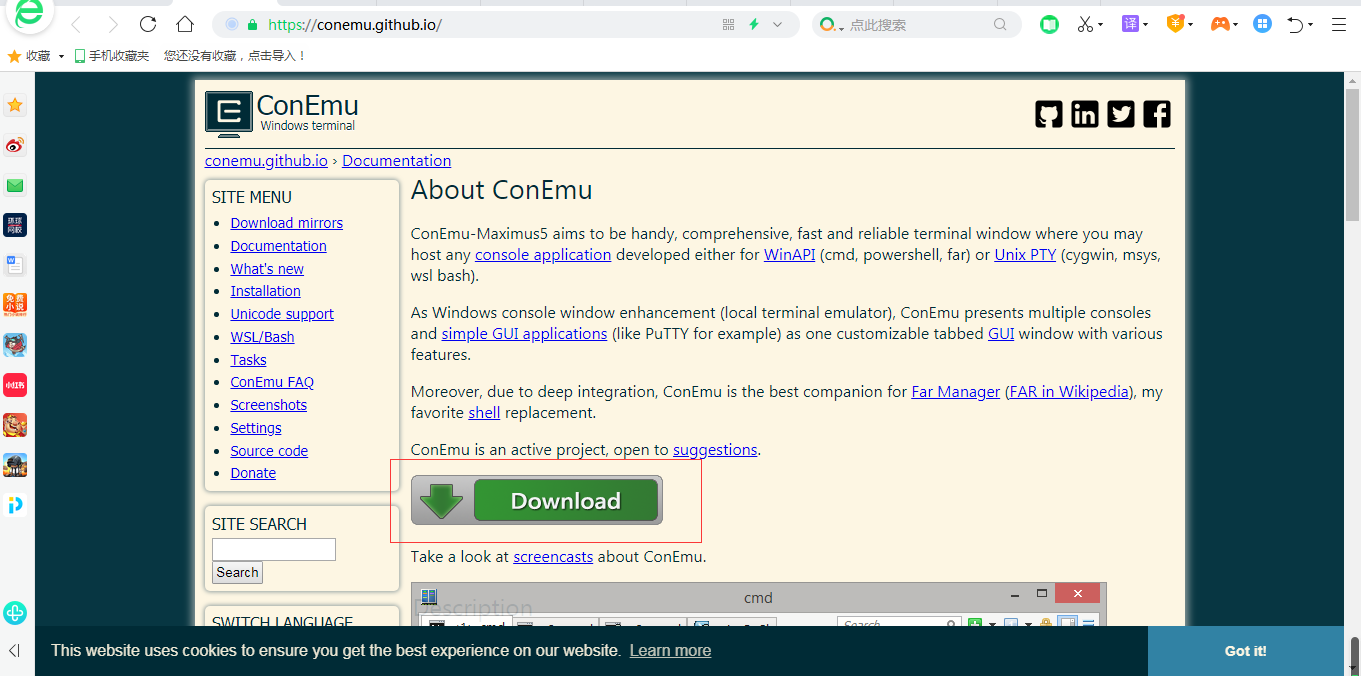The height and width of the screenshot is (676, 1361).
Task: Click the orange shield wallet icon
Action: 1175,24
